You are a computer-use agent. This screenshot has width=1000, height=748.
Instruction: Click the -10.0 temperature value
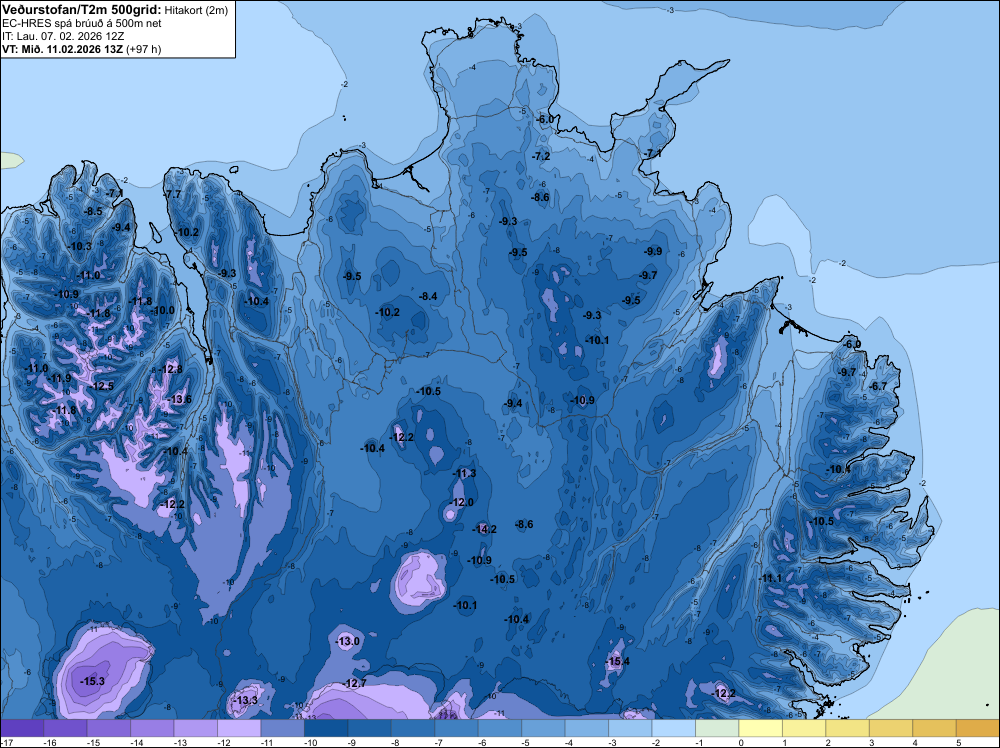[163, 311]
